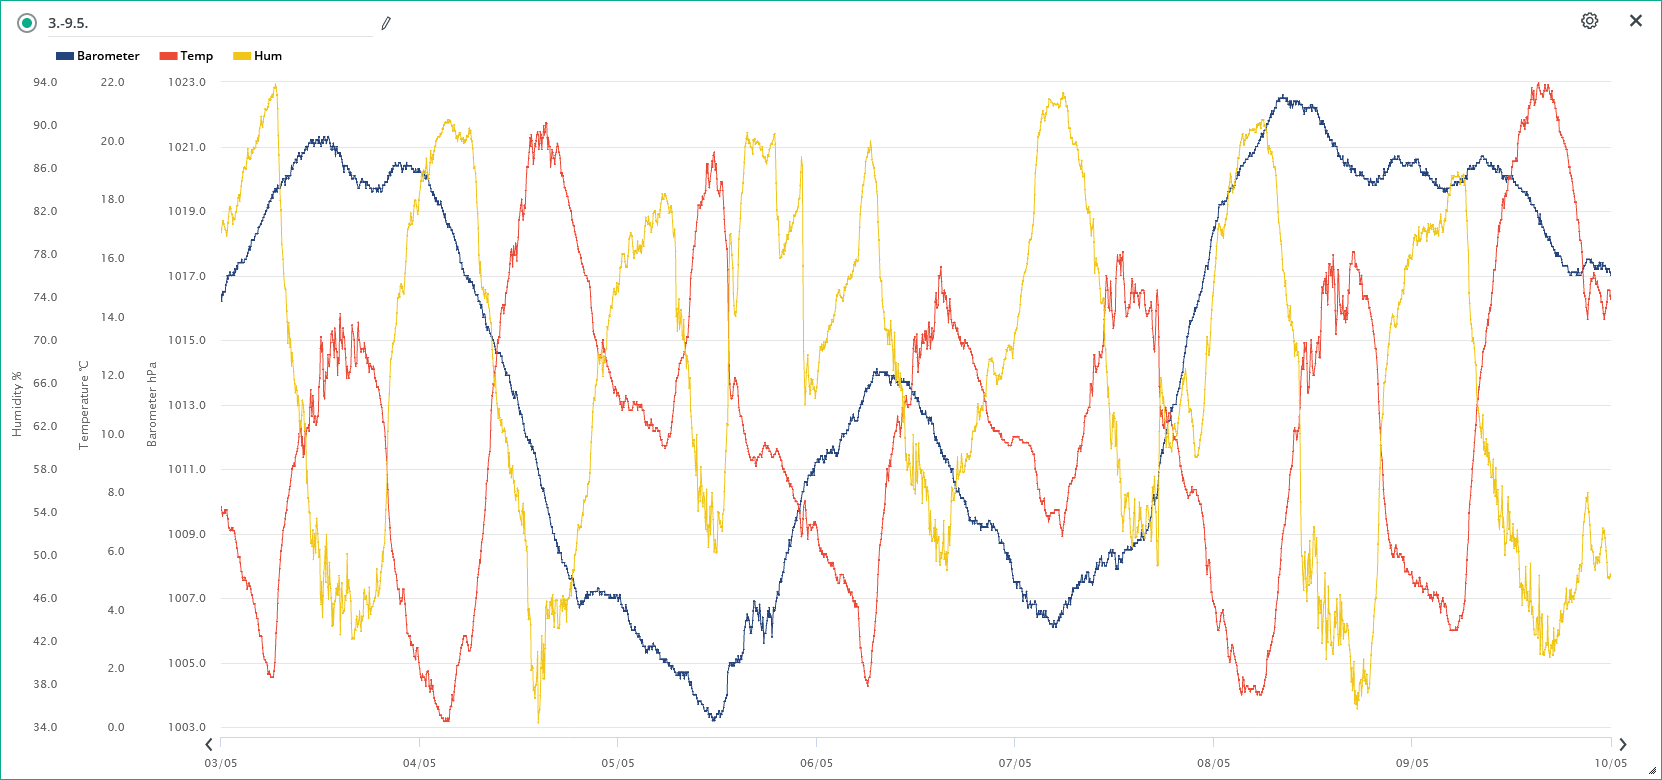
Task: Advance to the next time range using right chevron
Action: pyautogui.click(x=1622, y=744)
